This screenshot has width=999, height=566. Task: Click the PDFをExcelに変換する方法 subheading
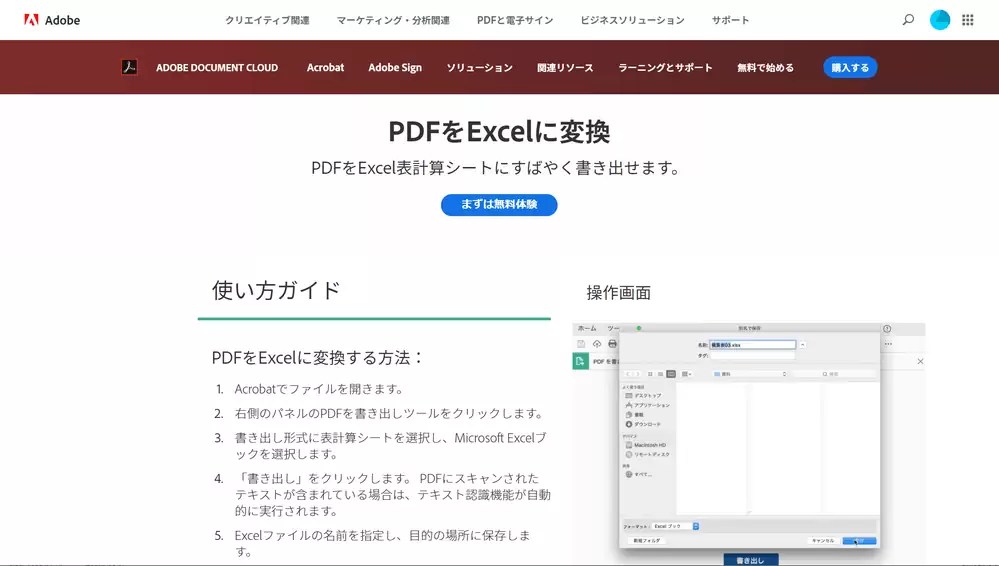click(x=317, y=358)
